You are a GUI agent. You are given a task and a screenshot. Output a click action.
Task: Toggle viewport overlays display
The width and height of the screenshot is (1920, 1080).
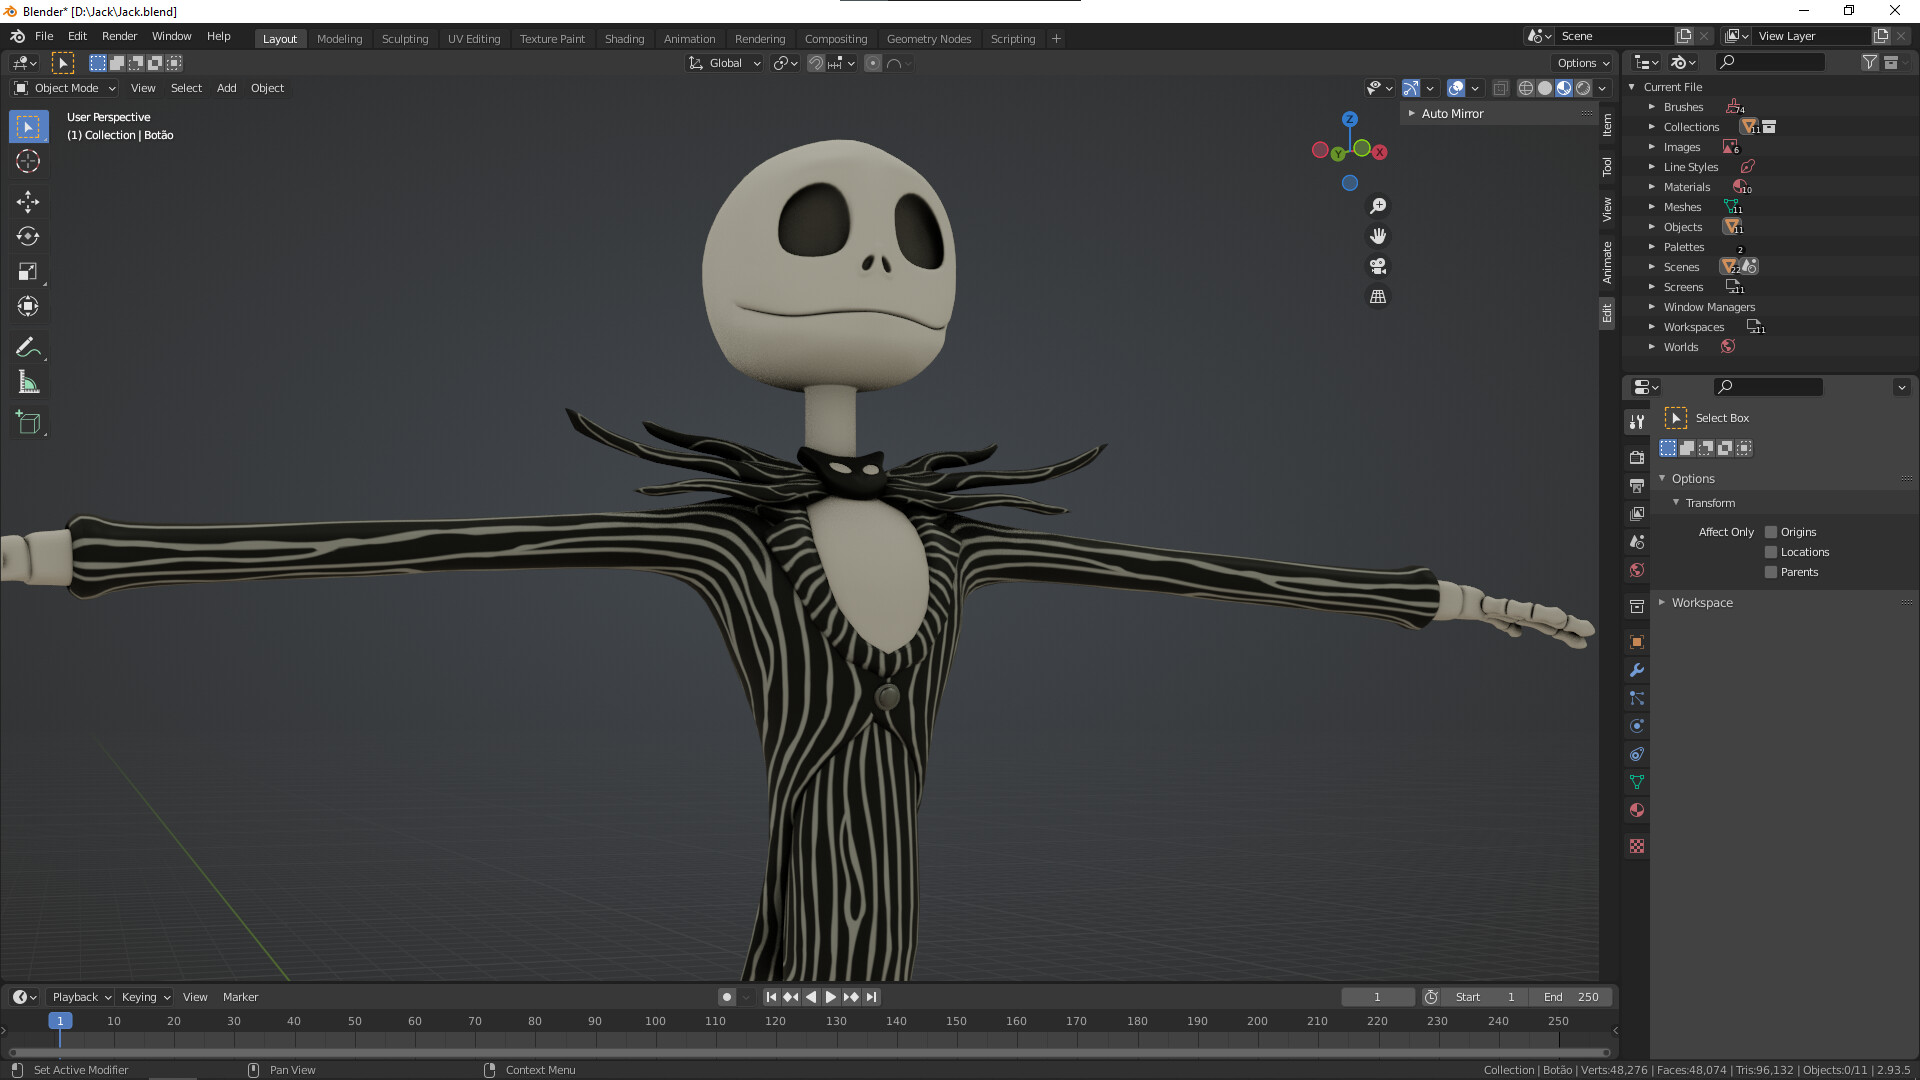1456,88
